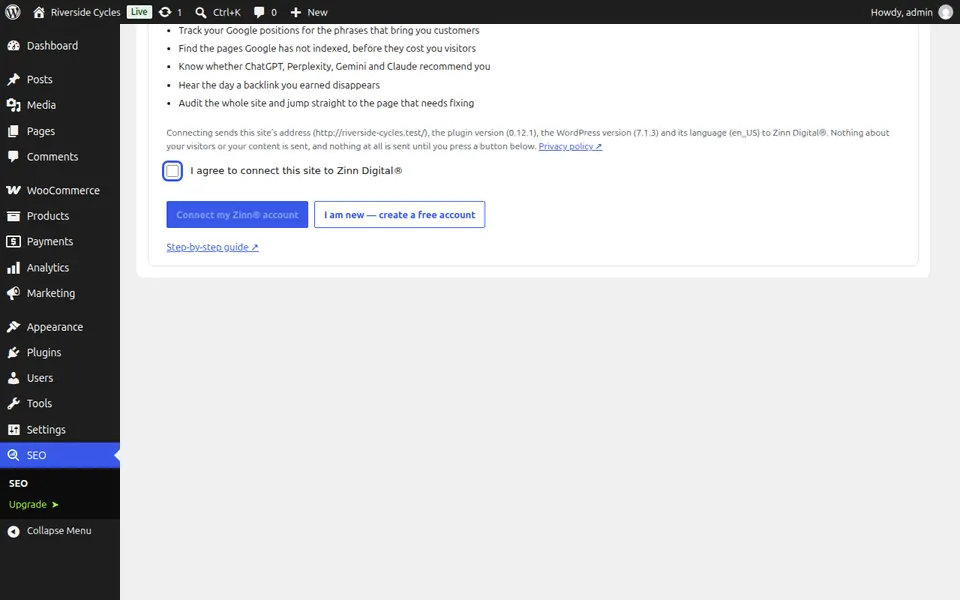The image size is (960, 600).
Task: Go to the Users menu
Action: [60, 378]
